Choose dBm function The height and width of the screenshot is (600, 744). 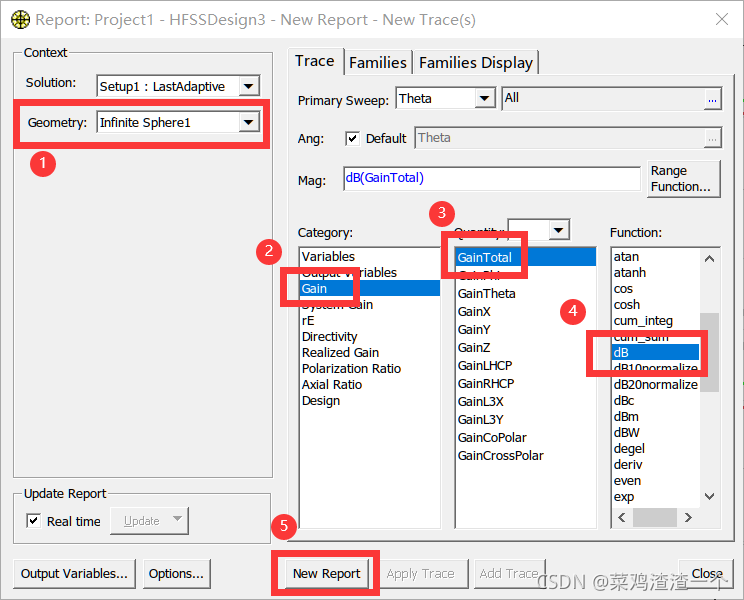[626, 417]
